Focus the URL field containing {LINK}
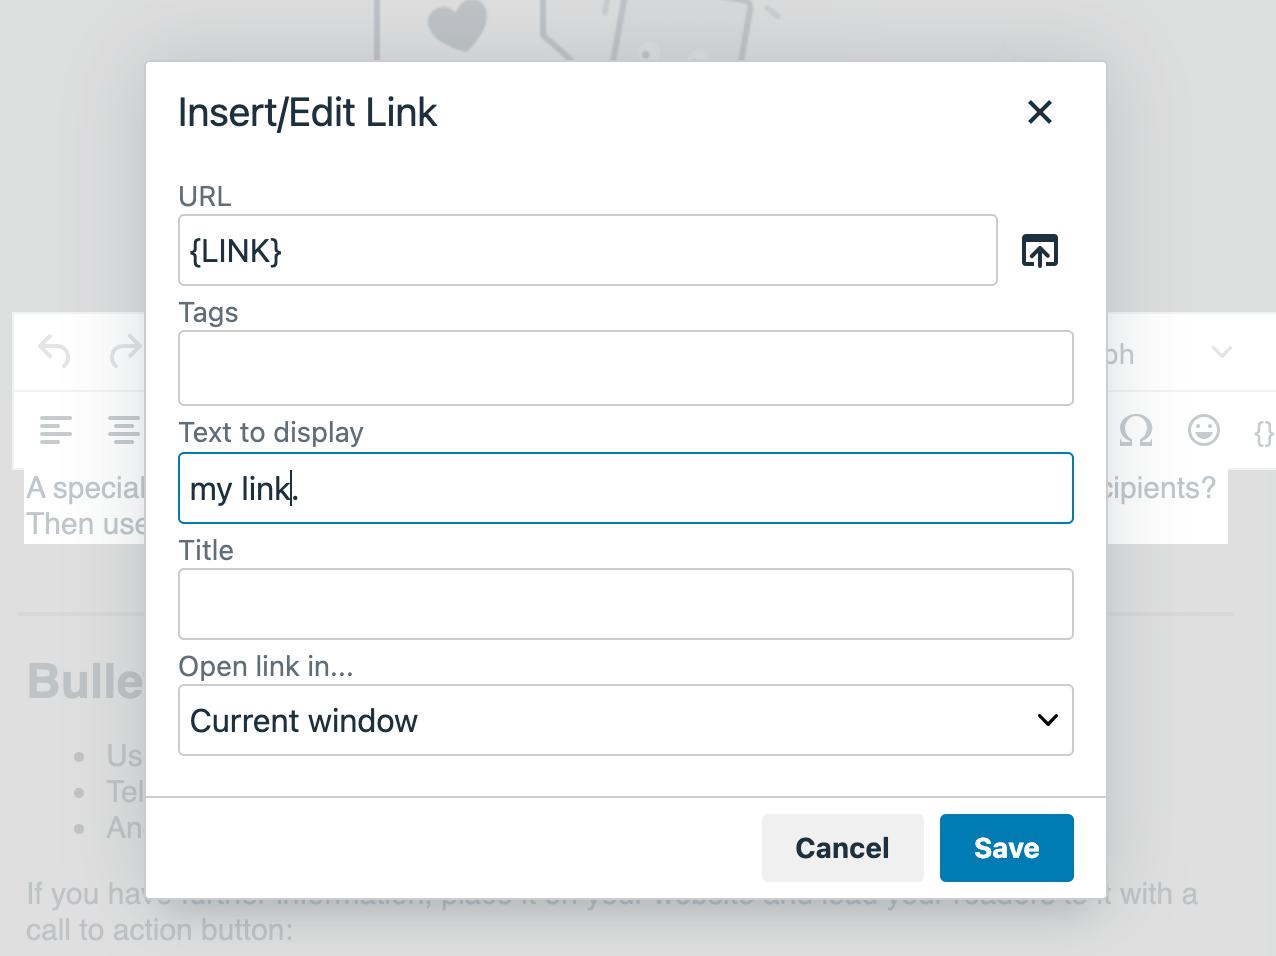The image size is (1276, 956). [x=588, y=250]
